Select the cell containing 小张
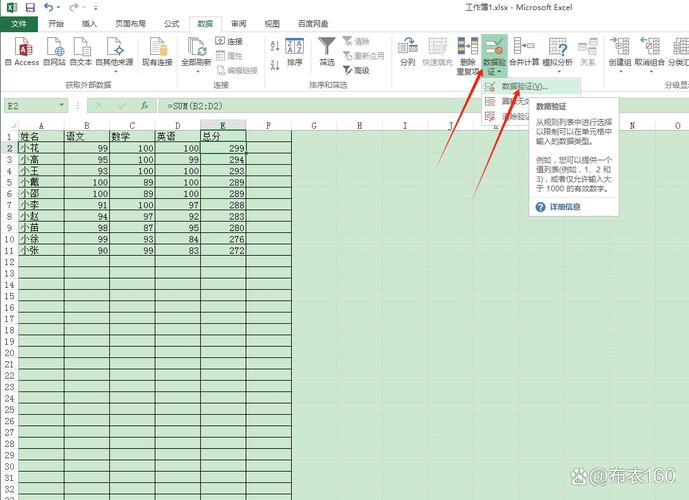689x500 pixels. pyautogui.click(x=41, y=250)
